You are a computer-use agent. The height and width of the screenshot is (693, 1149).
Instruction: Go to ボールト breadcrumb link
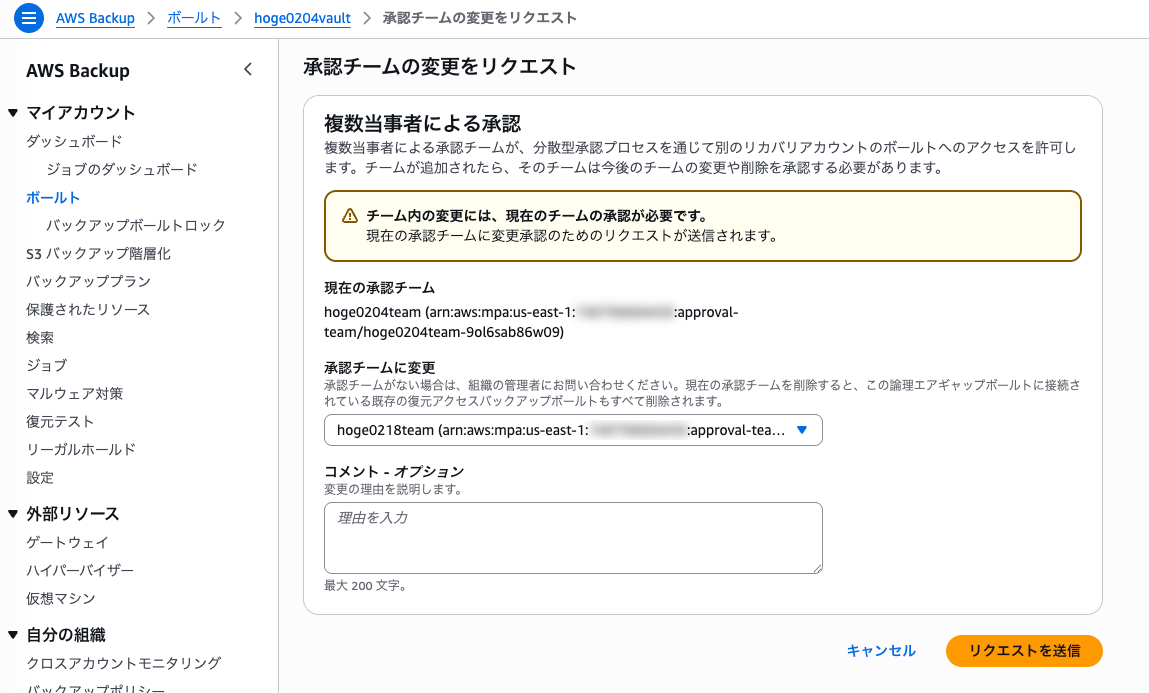pos(194,18)
